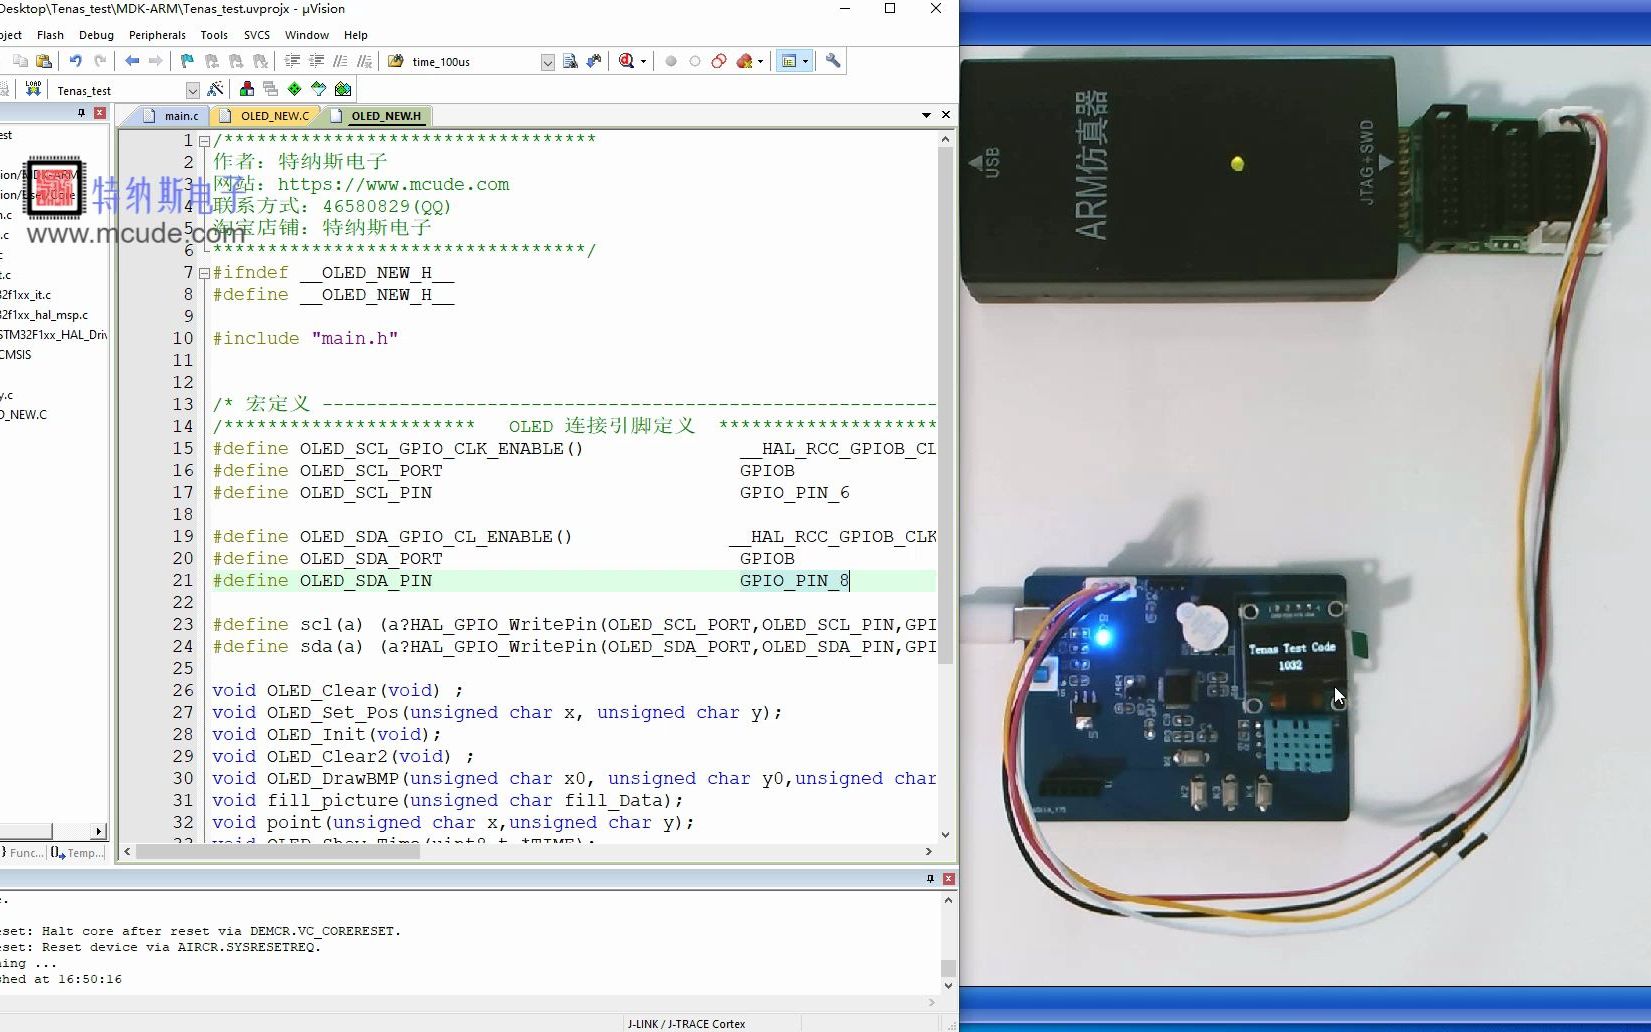This screenshot has height=1032, width=1651.
Task: Click the editor vertical scrollbar
Action: 945,487
